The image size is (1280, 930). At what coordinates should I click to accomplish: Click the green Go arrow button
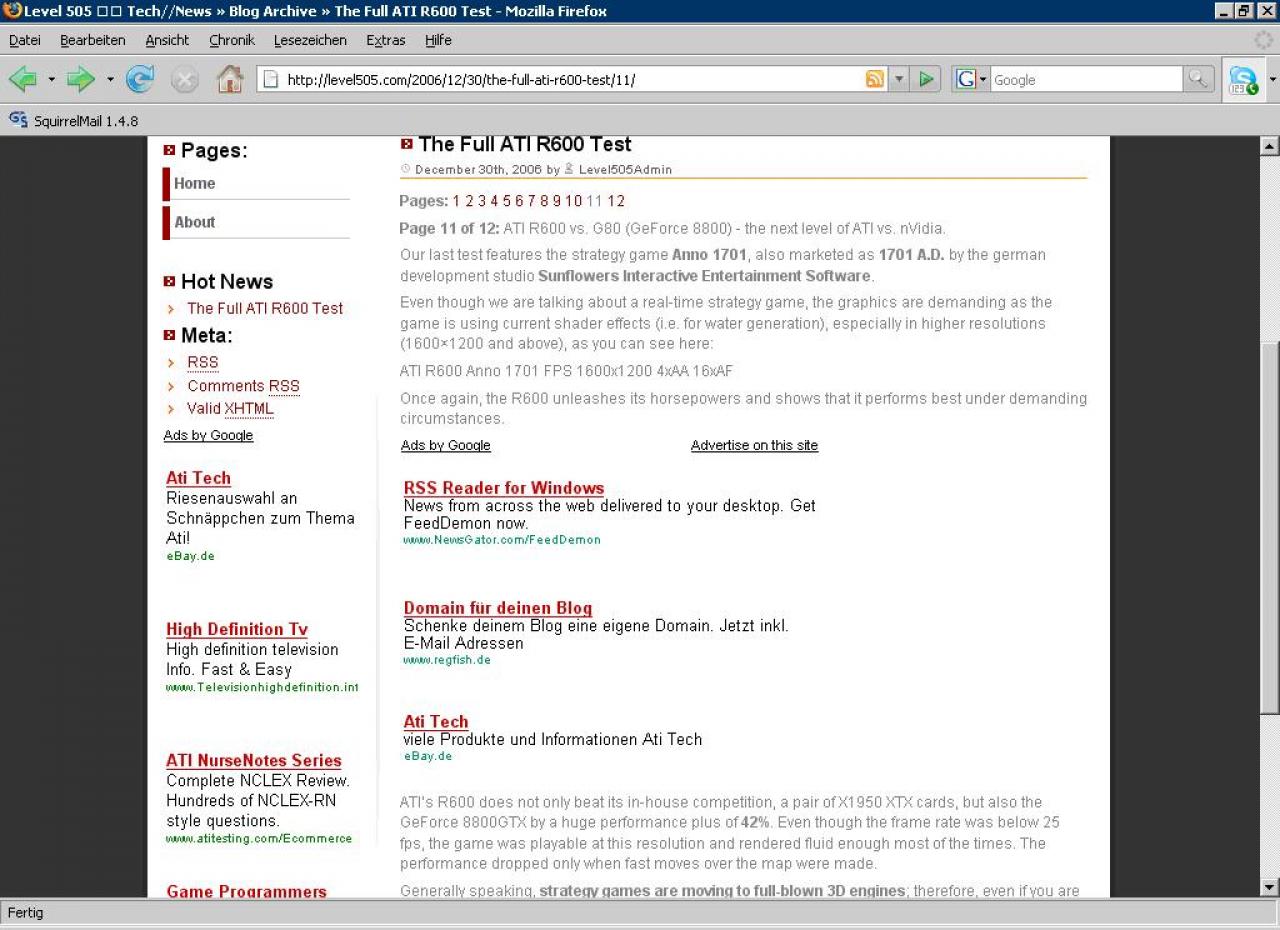tap(927, 79)
